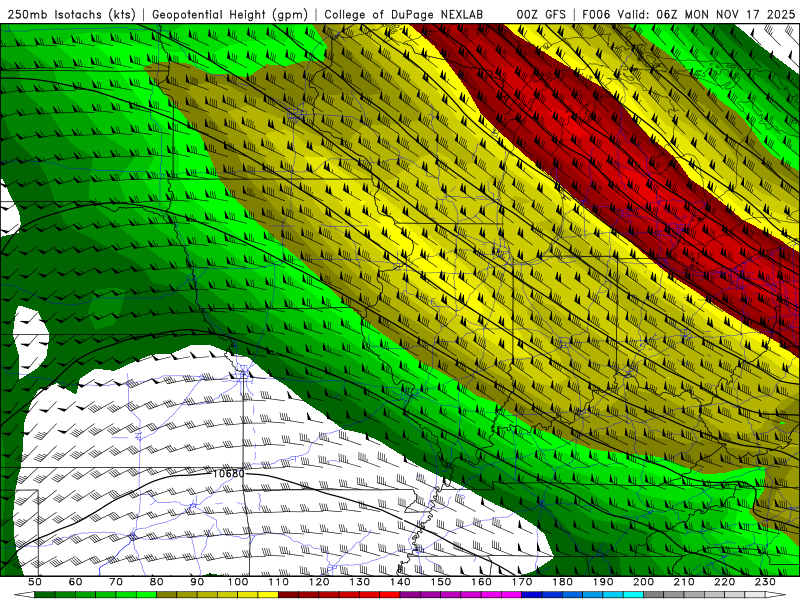Click the 80 value on the color scale
Viewport: 800px width, 600px height.
tap(156, 582)
